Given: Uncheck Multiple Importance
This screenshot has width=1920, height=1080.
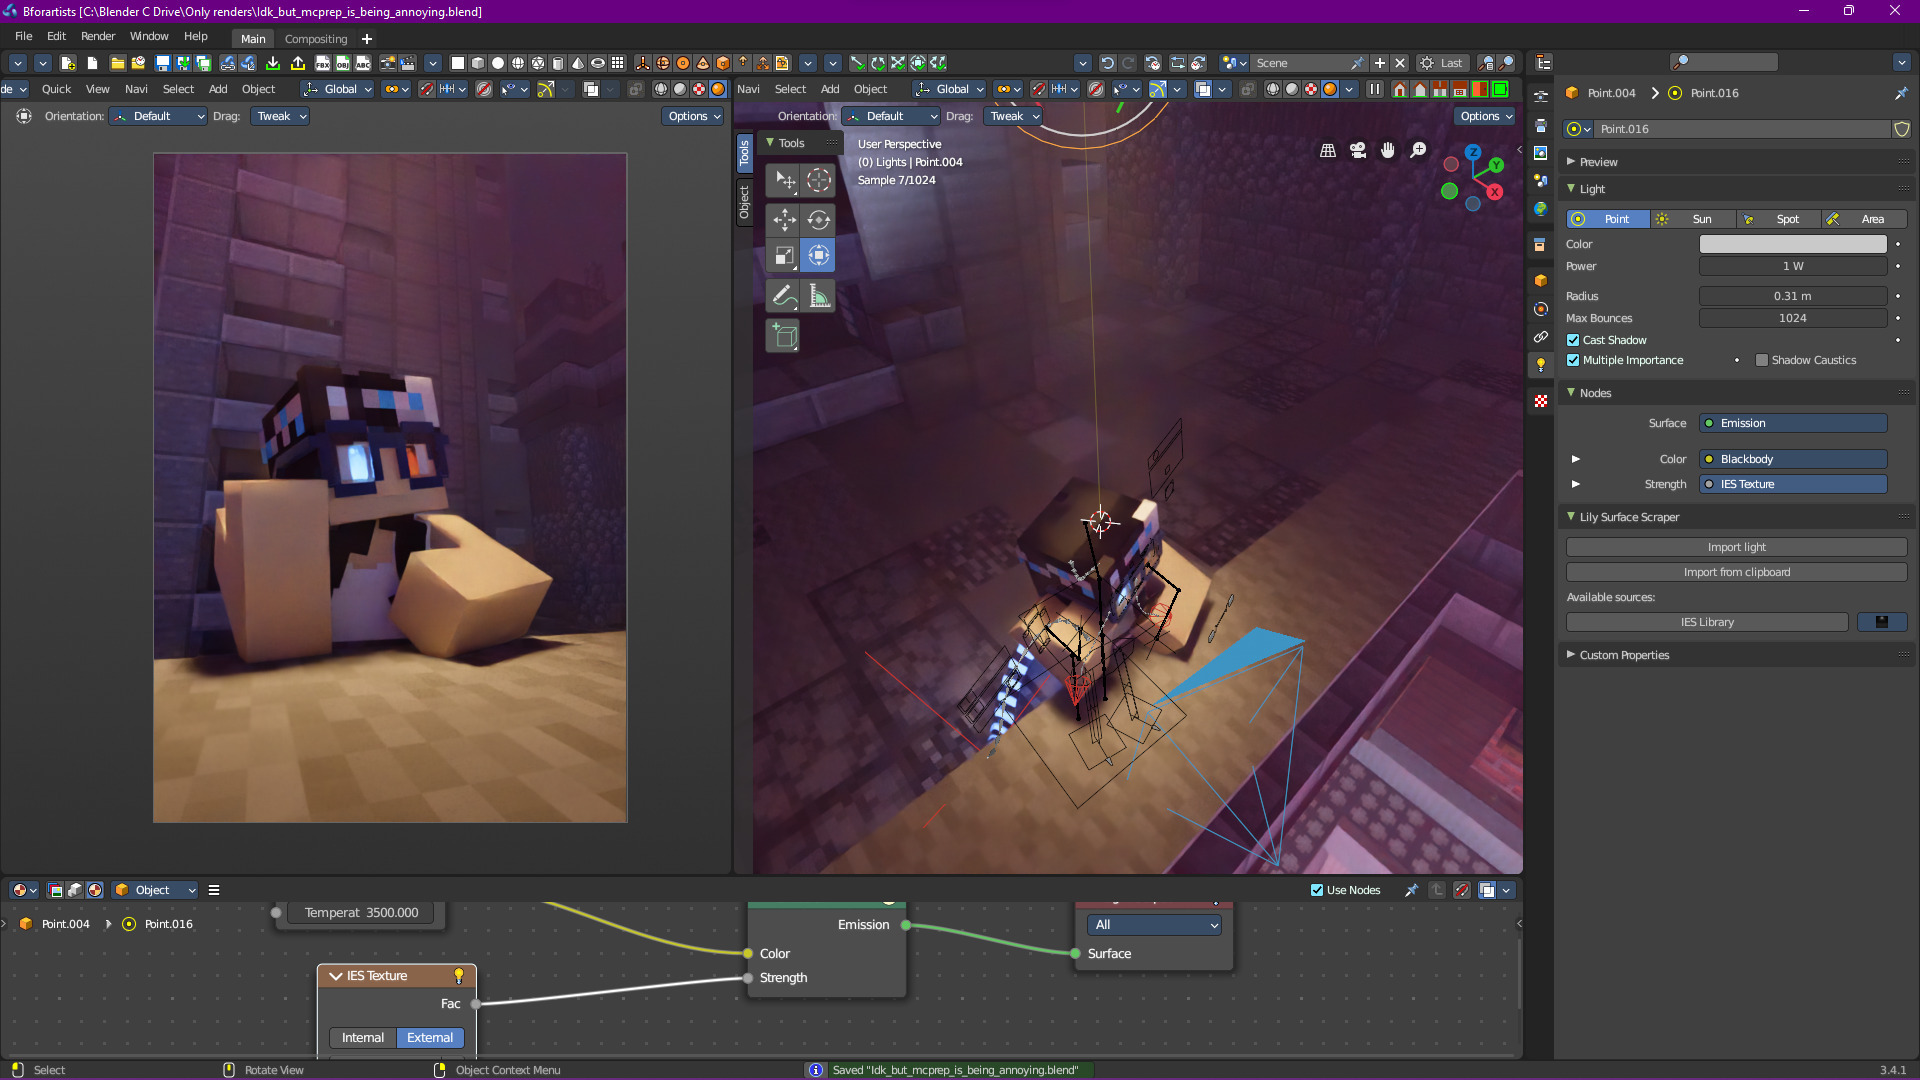Looking at the screenshot, I should [1573, 360].
